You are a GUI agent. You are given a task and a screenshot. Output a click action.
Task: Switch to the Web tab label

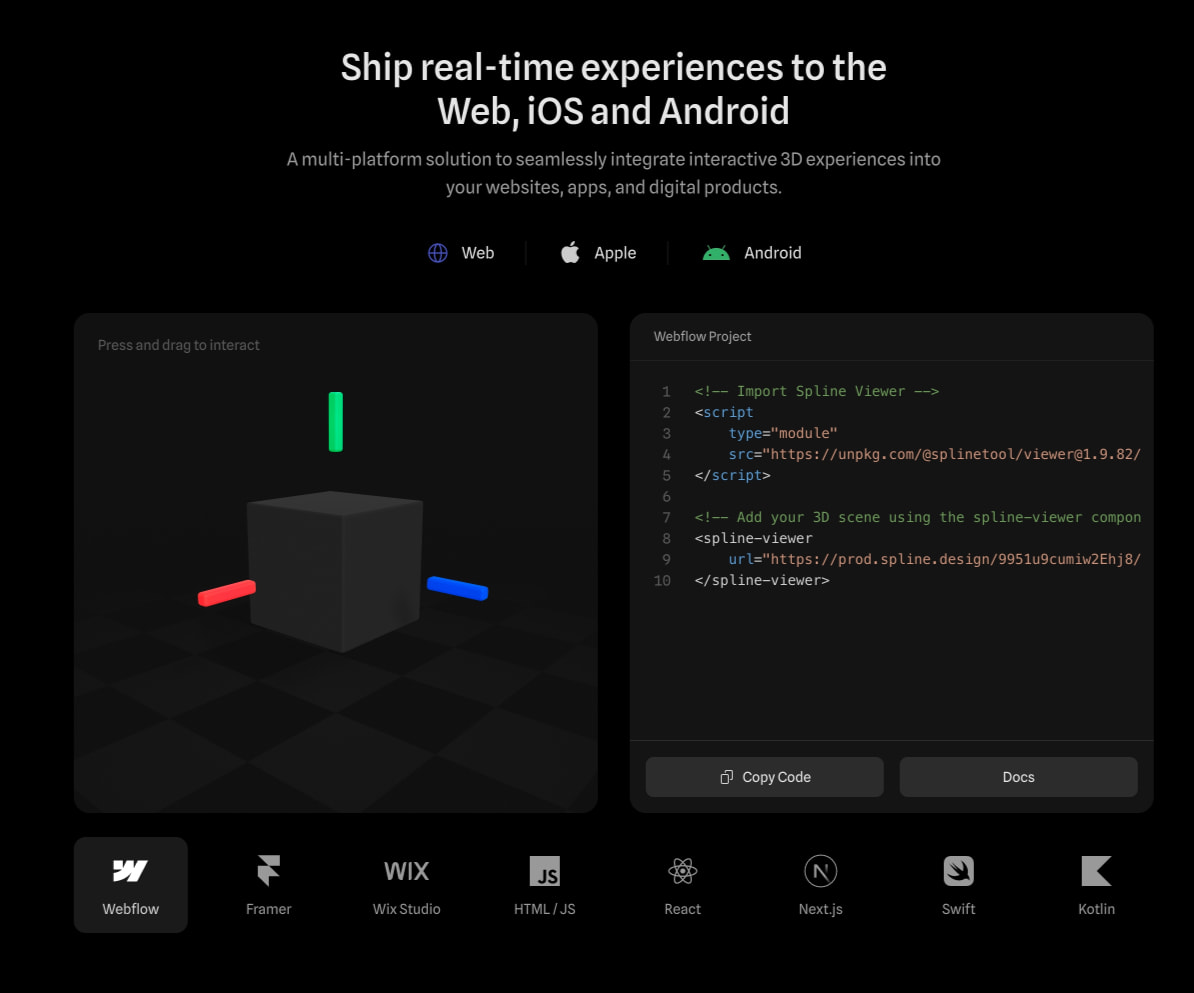tap(478, 253)
